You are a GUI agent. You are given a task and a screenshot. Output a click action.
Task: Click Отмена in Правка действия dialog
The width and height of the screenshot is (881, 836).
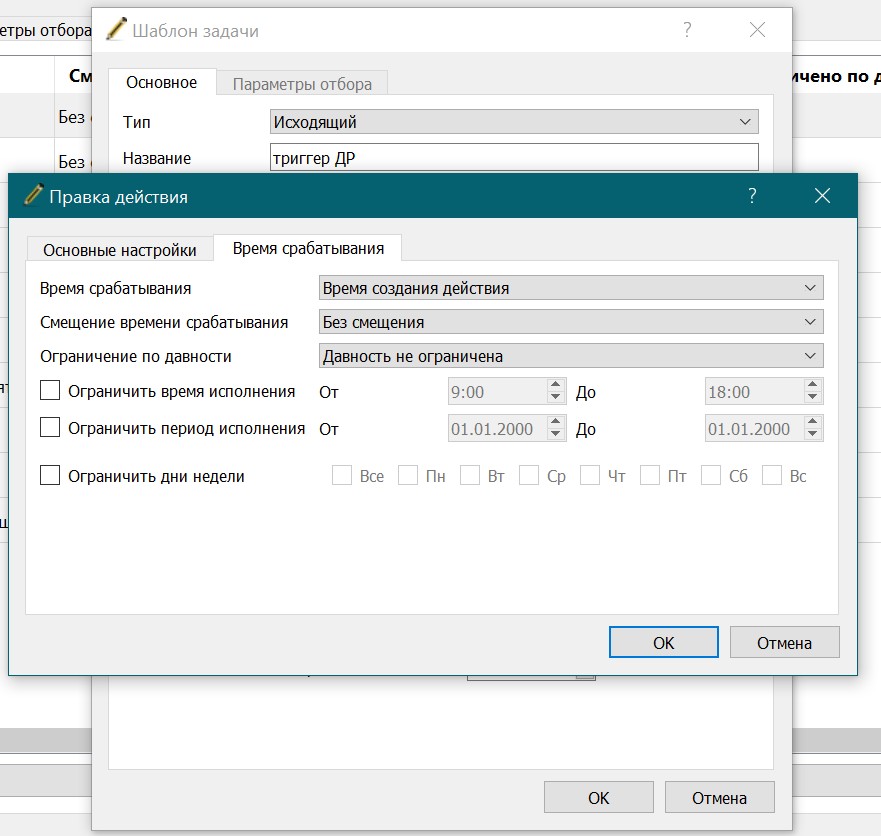pyautogui.click(x=784, y=642)
